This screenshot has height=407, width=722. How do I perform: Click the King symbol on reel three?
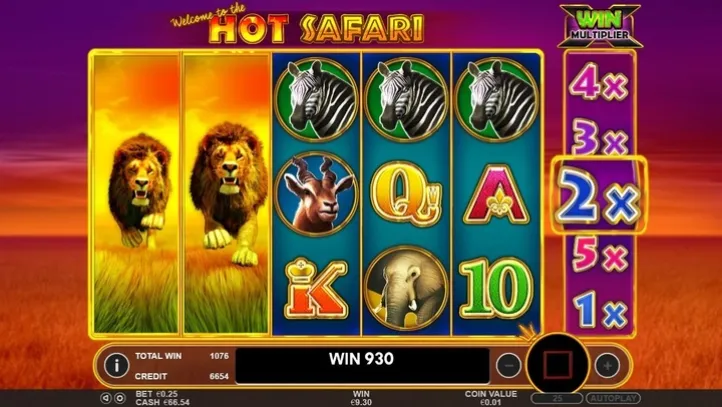[x=316, y=289]
